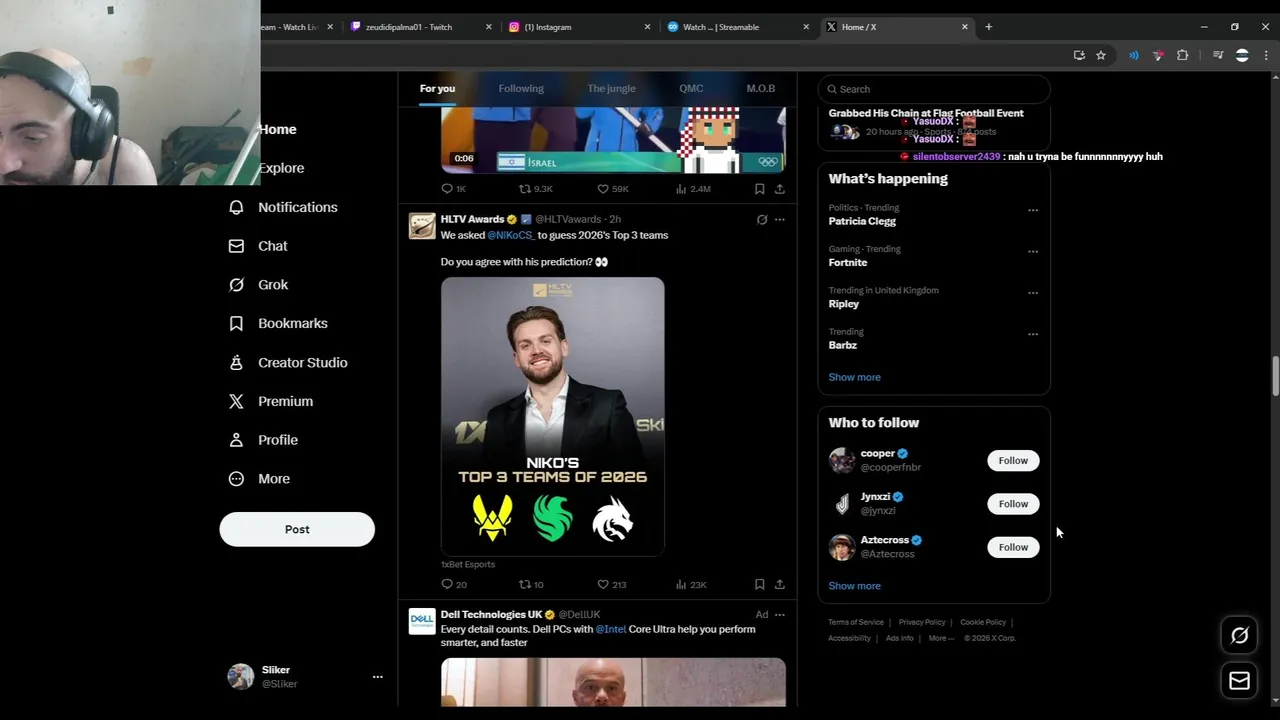Open the More circle icon in sidebar
Screen dimensions: 1280x720
pos(236,479)
